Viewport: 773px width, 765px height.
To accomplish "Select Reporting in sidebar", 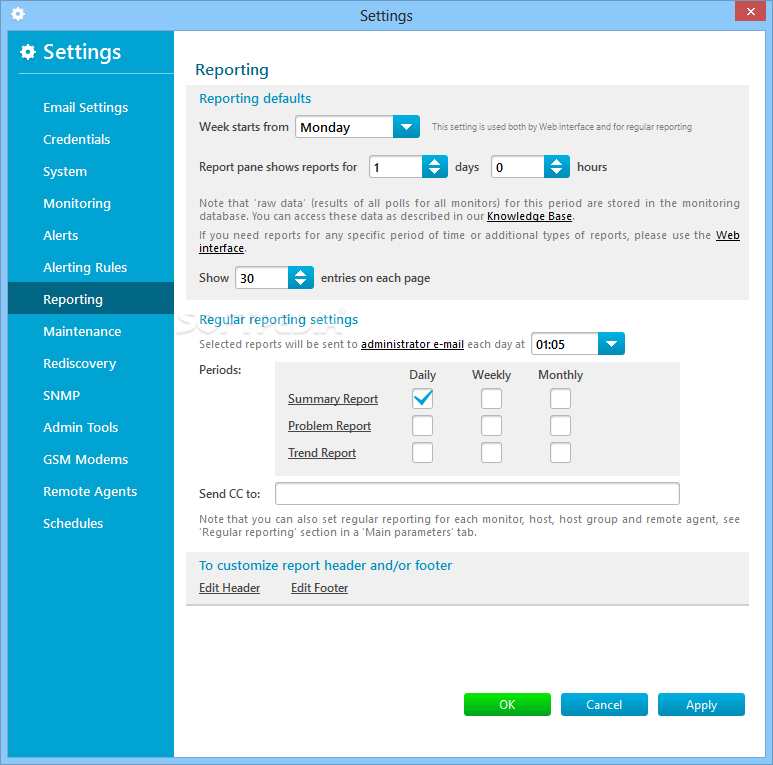I will 91,298.
